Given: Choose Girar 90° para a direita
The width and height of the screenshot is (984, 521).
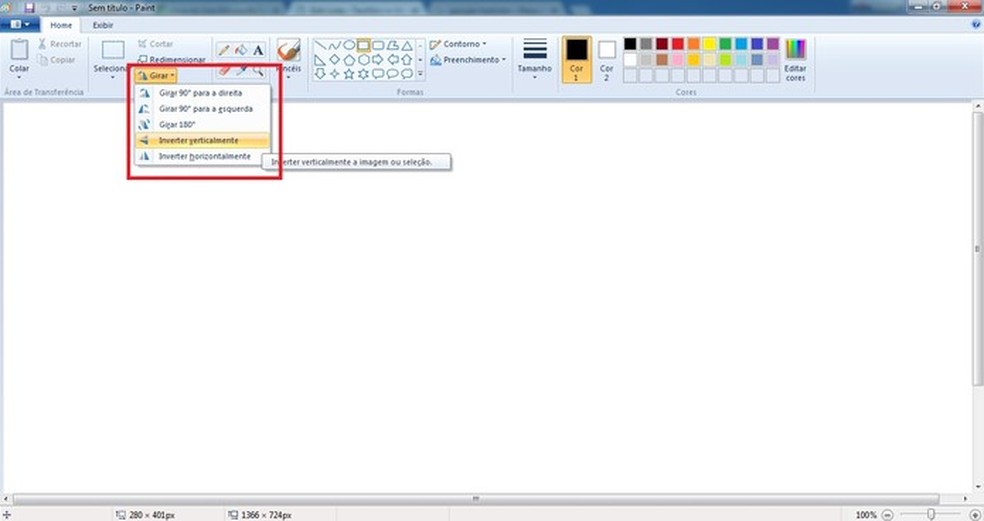Looking at the screenshot, I should coord(203,92).
